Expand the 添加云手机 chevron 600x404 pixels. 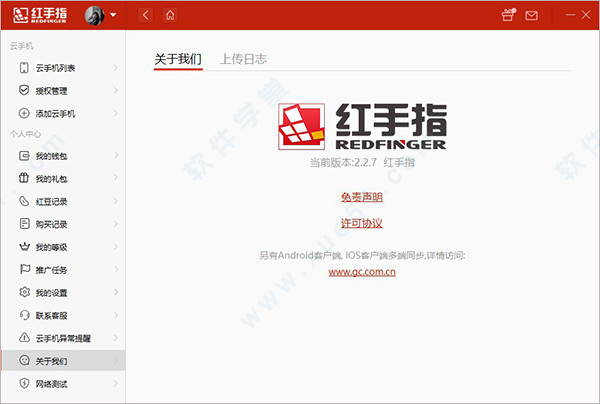[x=116, y=113]
